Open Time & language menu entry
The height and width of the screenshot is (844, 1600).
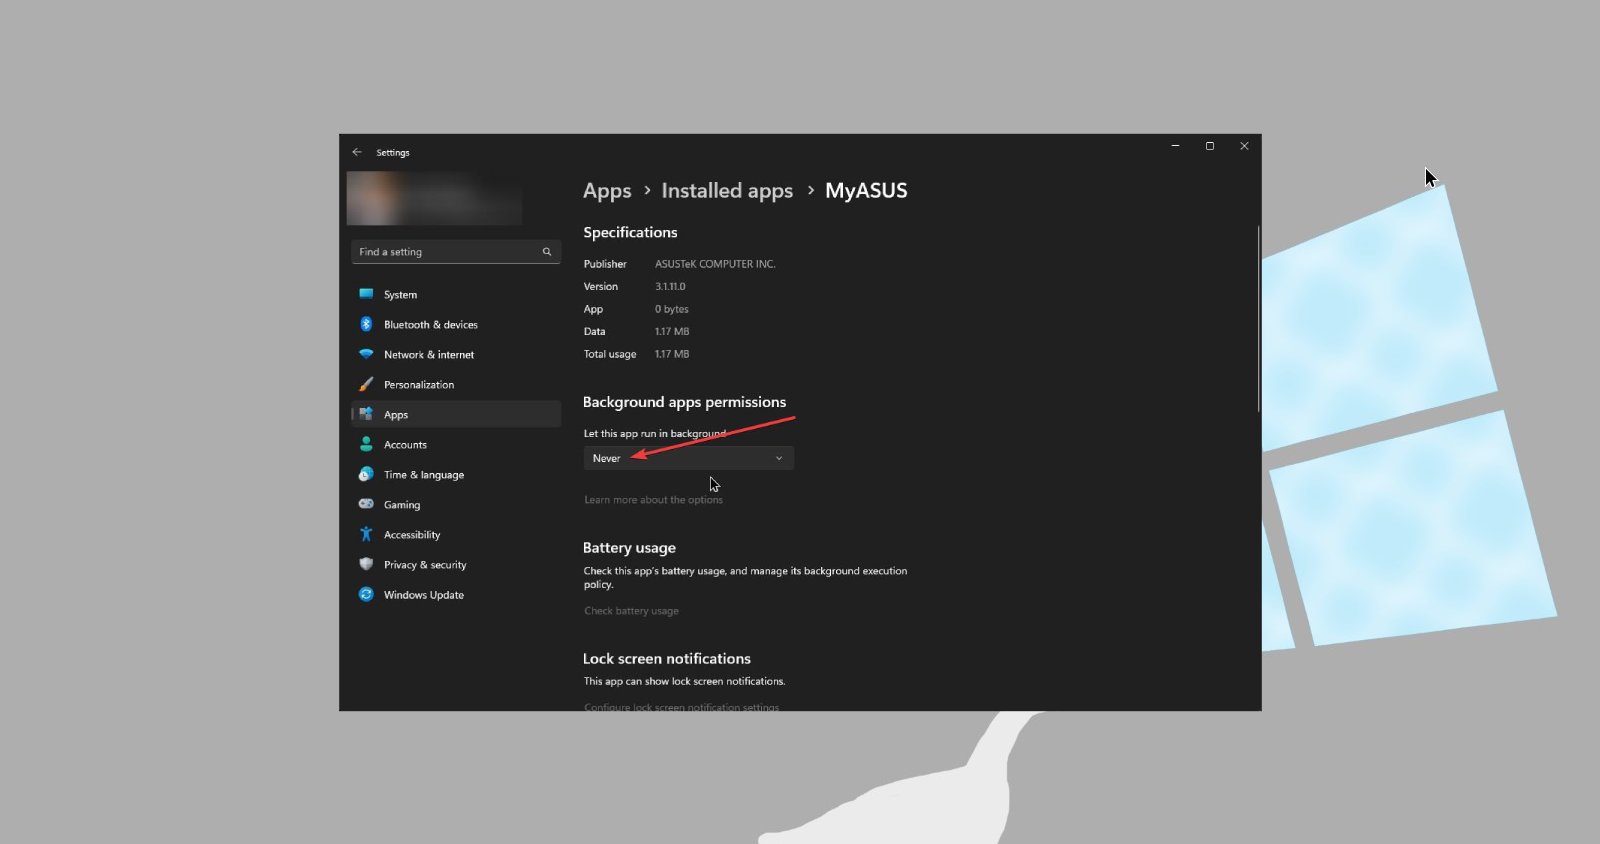(x=456, y=474)
